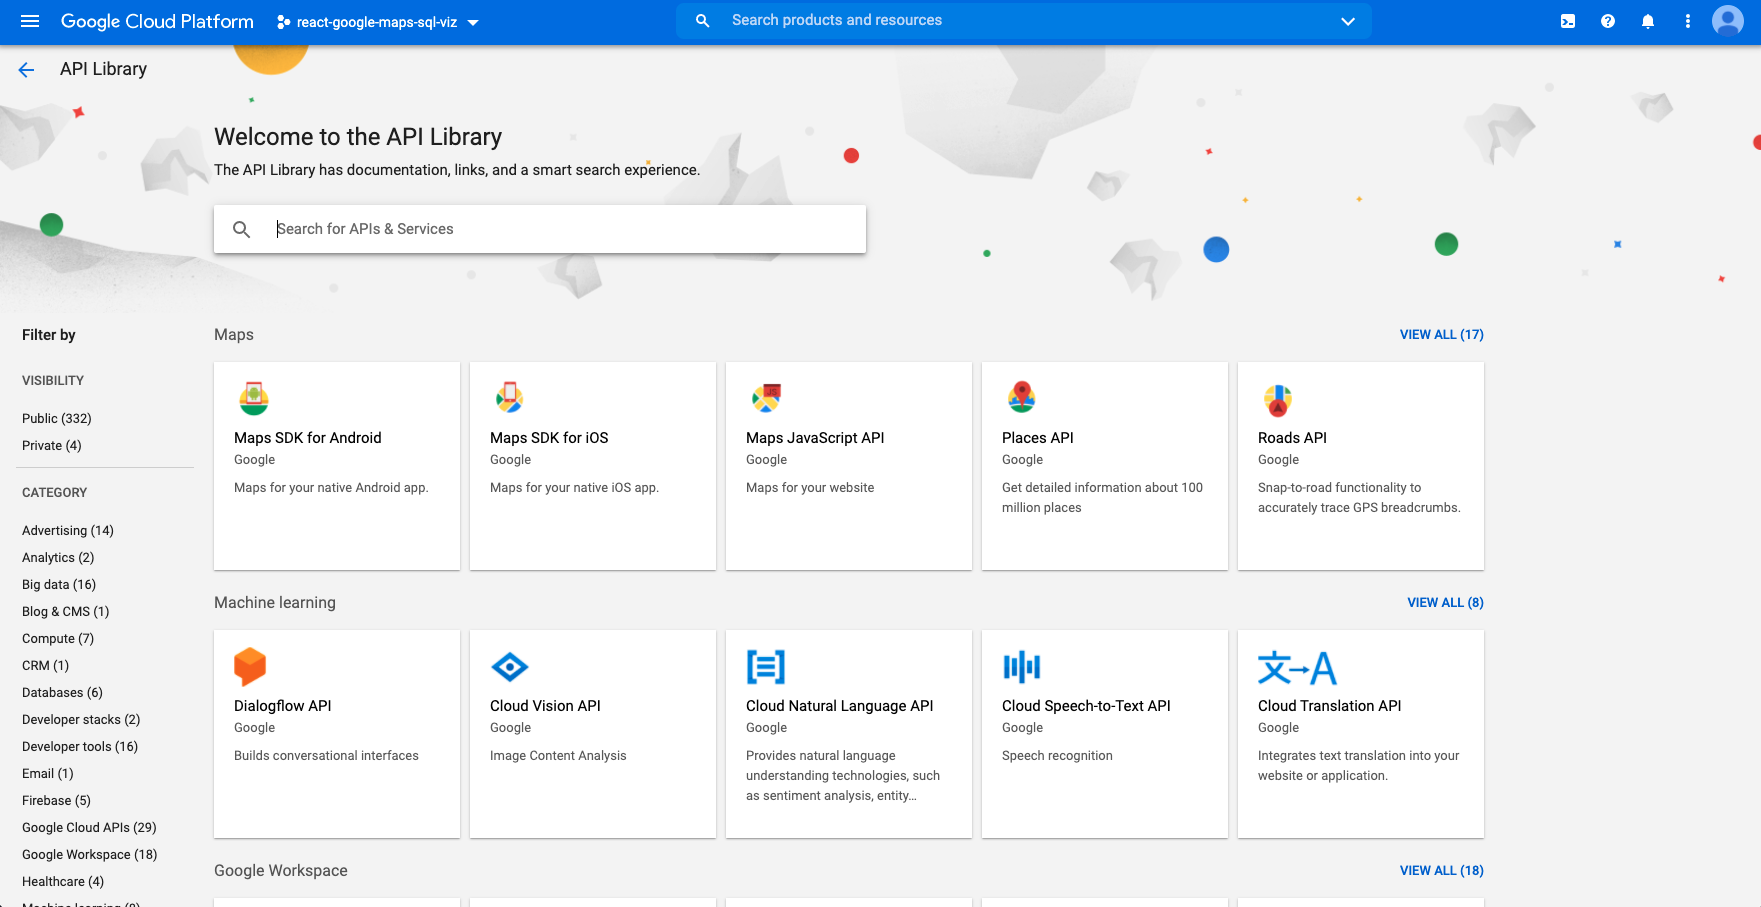Viewport: 1761px width, 907px height.
Task: Open the notifications bell
Action: (x=1648, y=21)
